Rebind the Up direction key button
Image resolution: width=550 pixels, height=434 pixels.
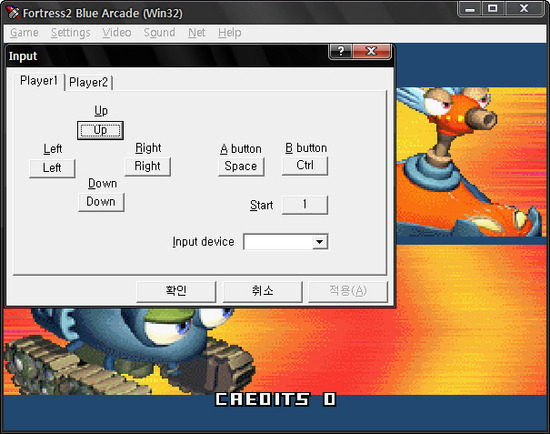pyautogui.click(x=100, y=131)
